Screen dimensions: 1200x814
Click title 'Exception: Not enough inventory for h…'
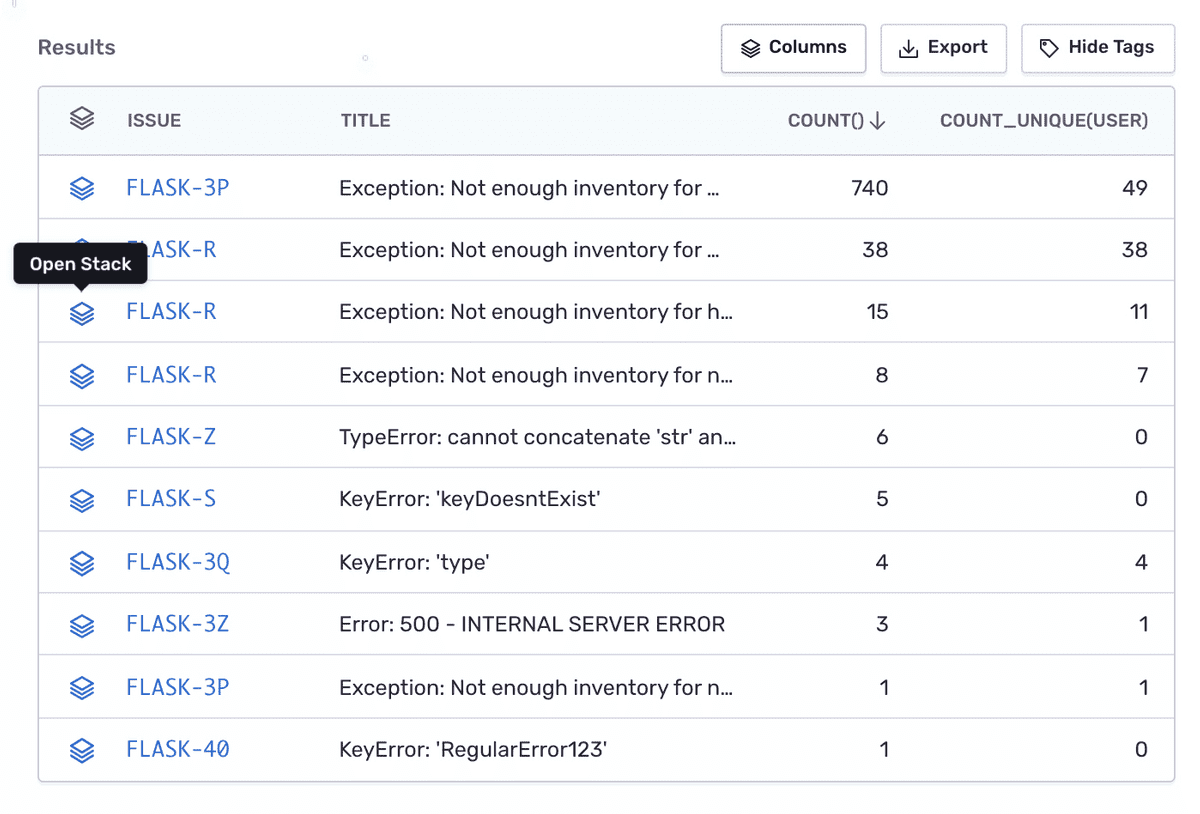tap(536, 312)
